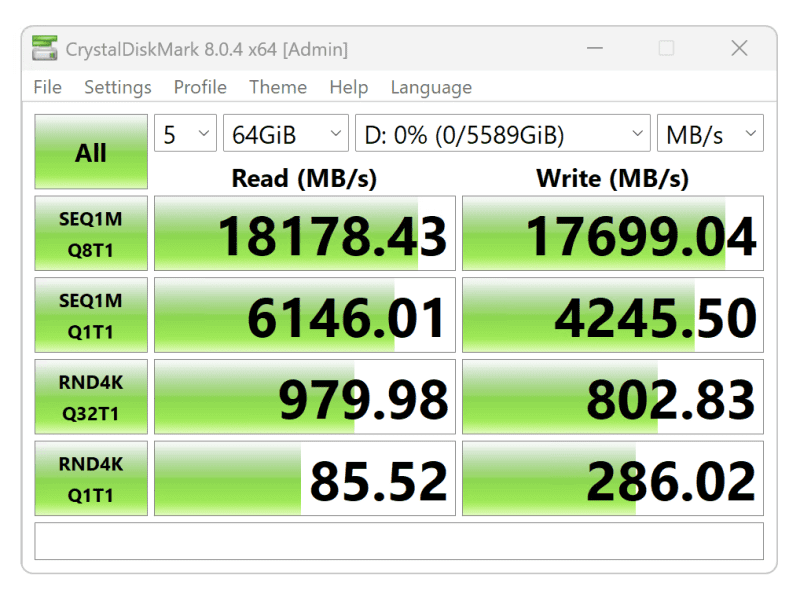
Task: Expand the 64GiB test size dropdown
Action: [285, 134]
